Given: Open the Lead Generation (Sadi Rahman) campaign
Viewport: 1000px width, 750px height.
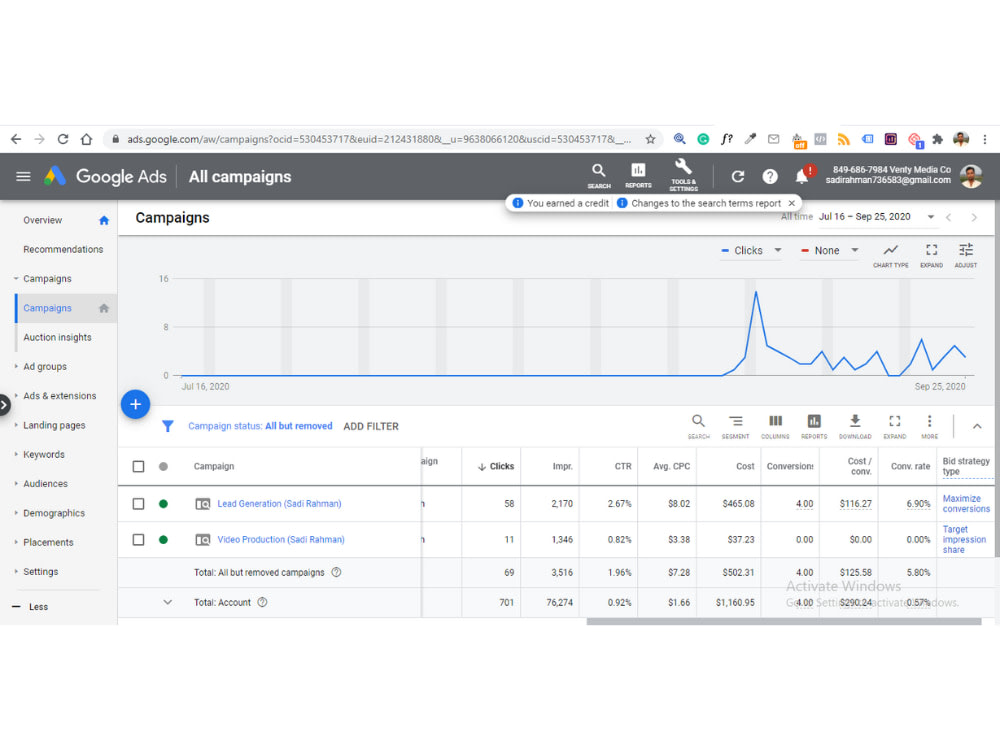Looking at the screenshot, I should (x=279, y=504).
